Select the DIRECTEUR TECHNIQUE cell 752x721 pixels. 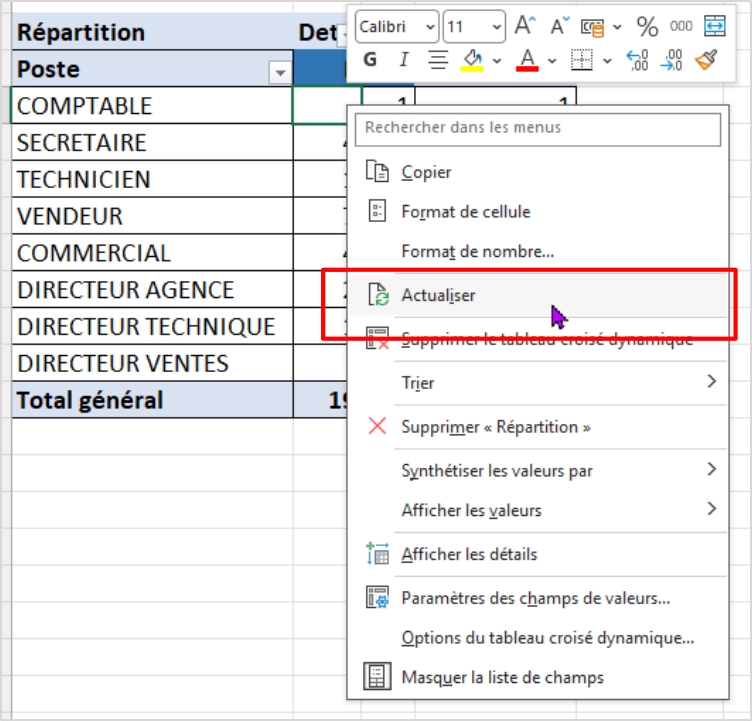[x=152, y=326]
